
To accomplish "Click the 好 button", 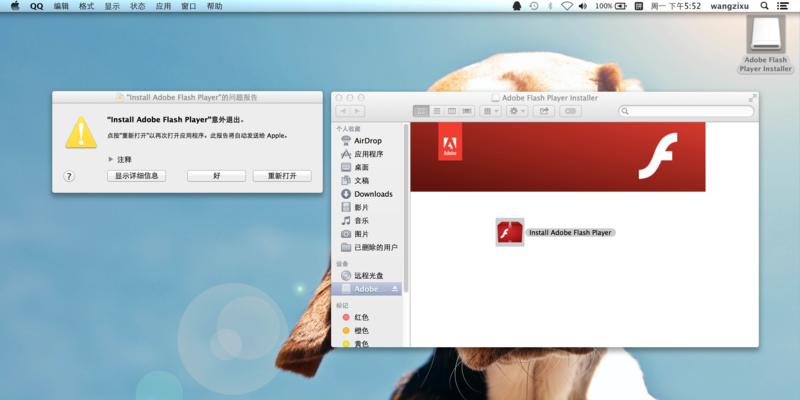I will click(216, 176).
